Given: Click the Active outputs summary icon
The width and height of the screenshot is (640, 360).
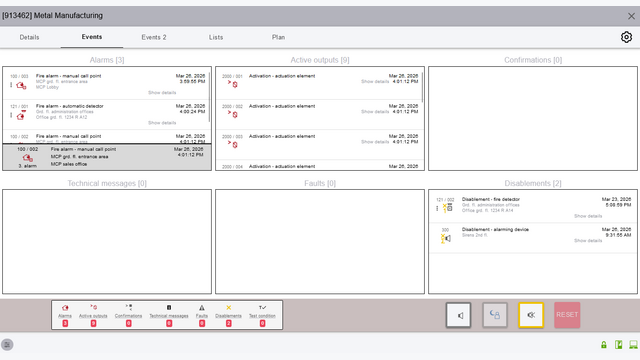Looking at the screenshot, I should click(93, 307).
